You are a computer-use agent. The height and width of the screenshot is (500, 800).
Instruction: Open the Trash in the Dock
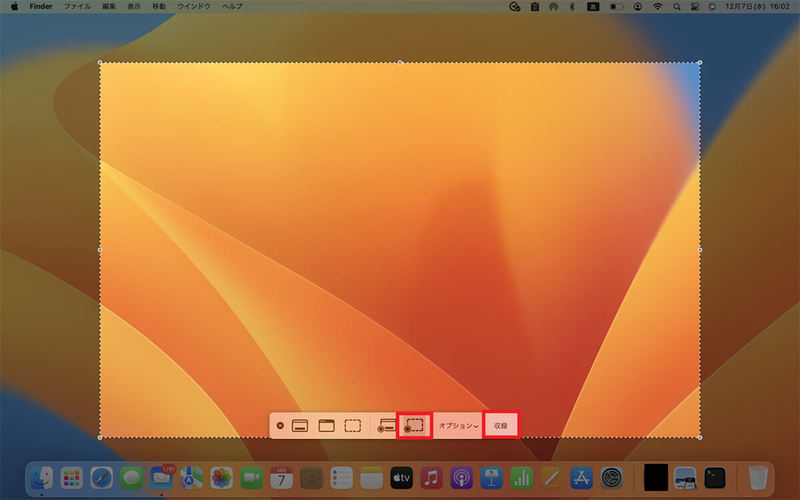click(x=758, y=478)
